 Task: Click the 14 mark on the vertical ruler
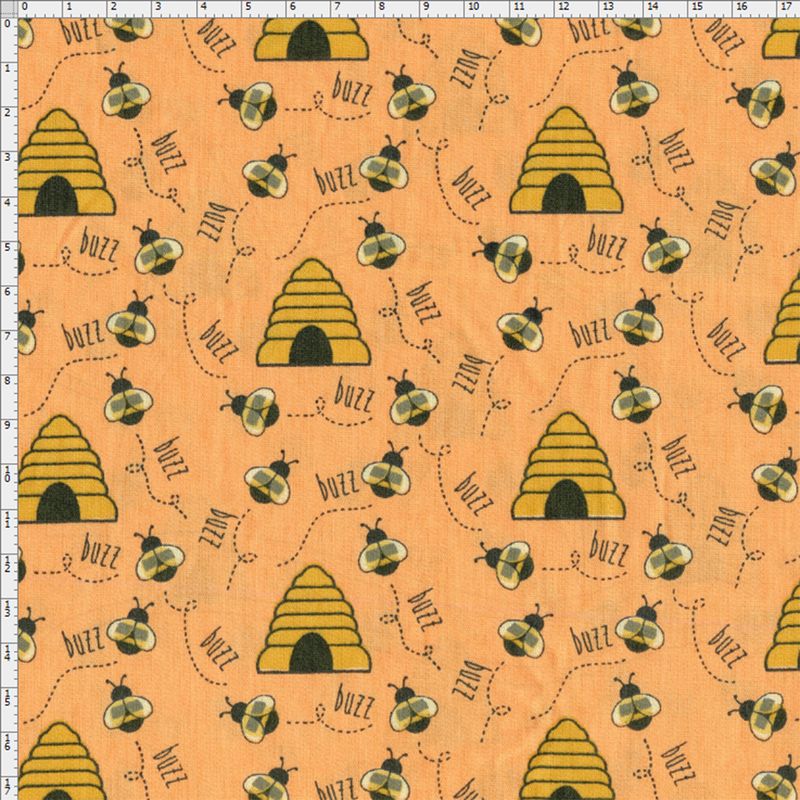7,653
